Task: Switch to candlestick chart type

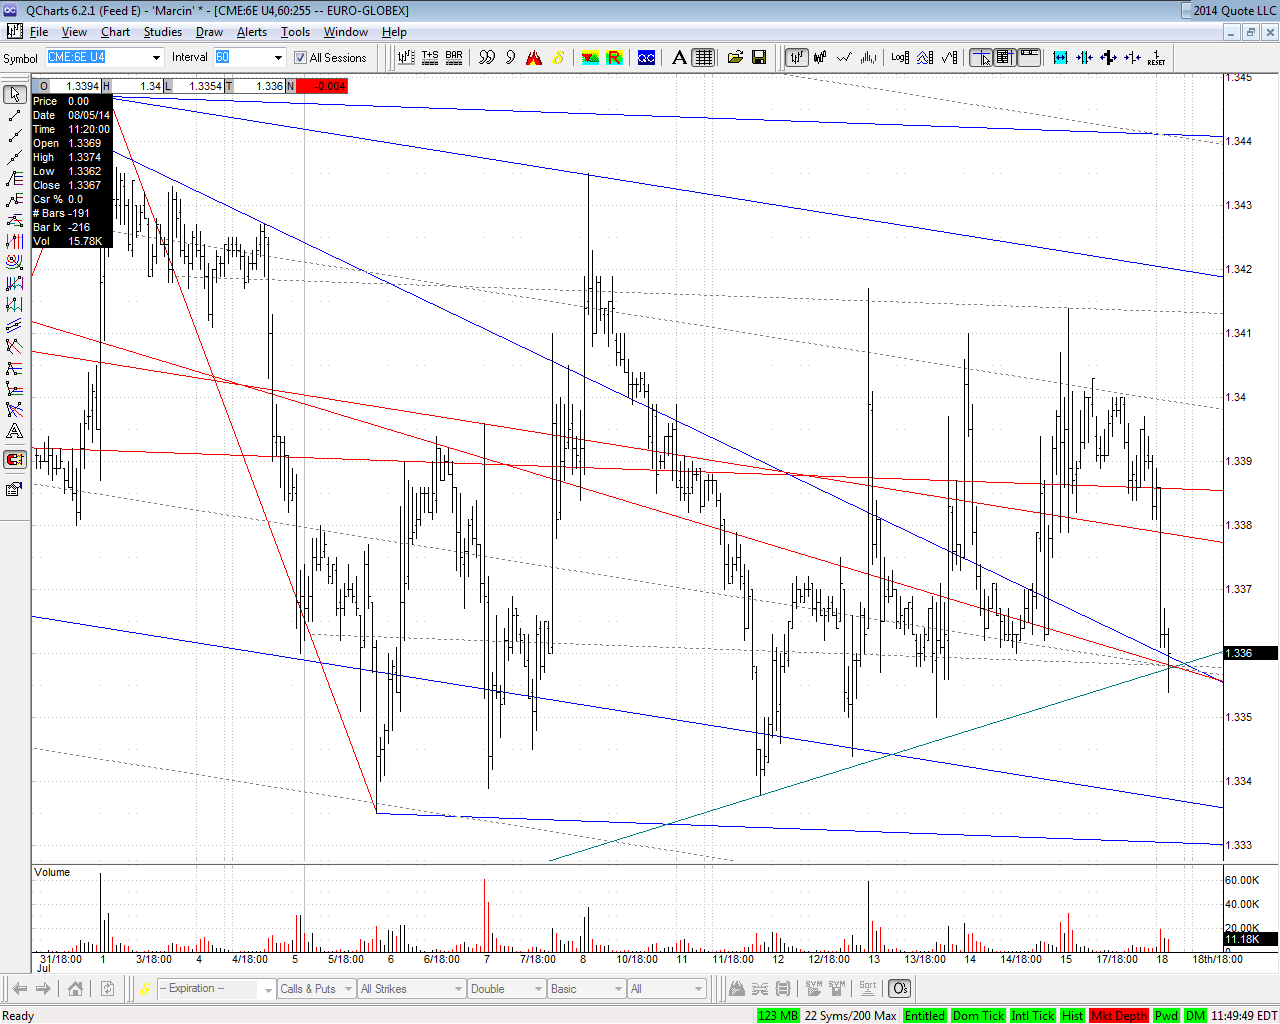Action: click(820, 58)
